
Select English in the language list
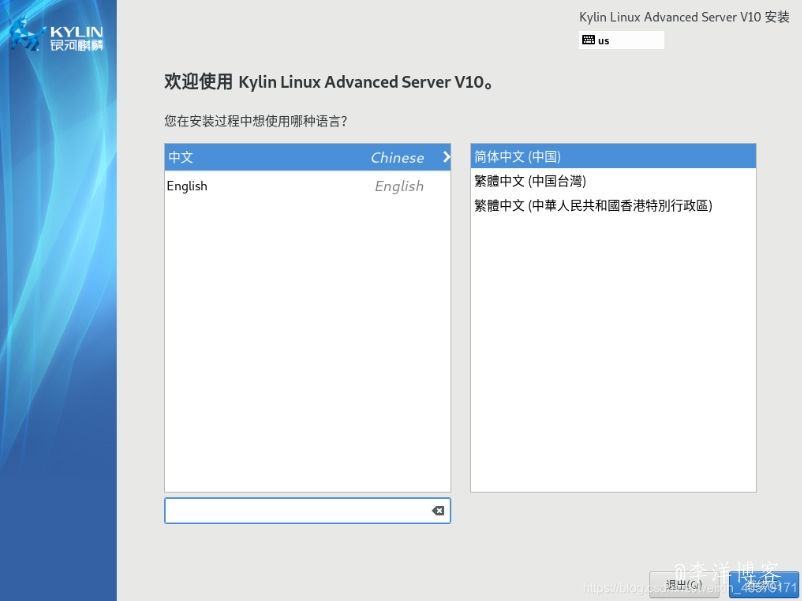point(300,186)
